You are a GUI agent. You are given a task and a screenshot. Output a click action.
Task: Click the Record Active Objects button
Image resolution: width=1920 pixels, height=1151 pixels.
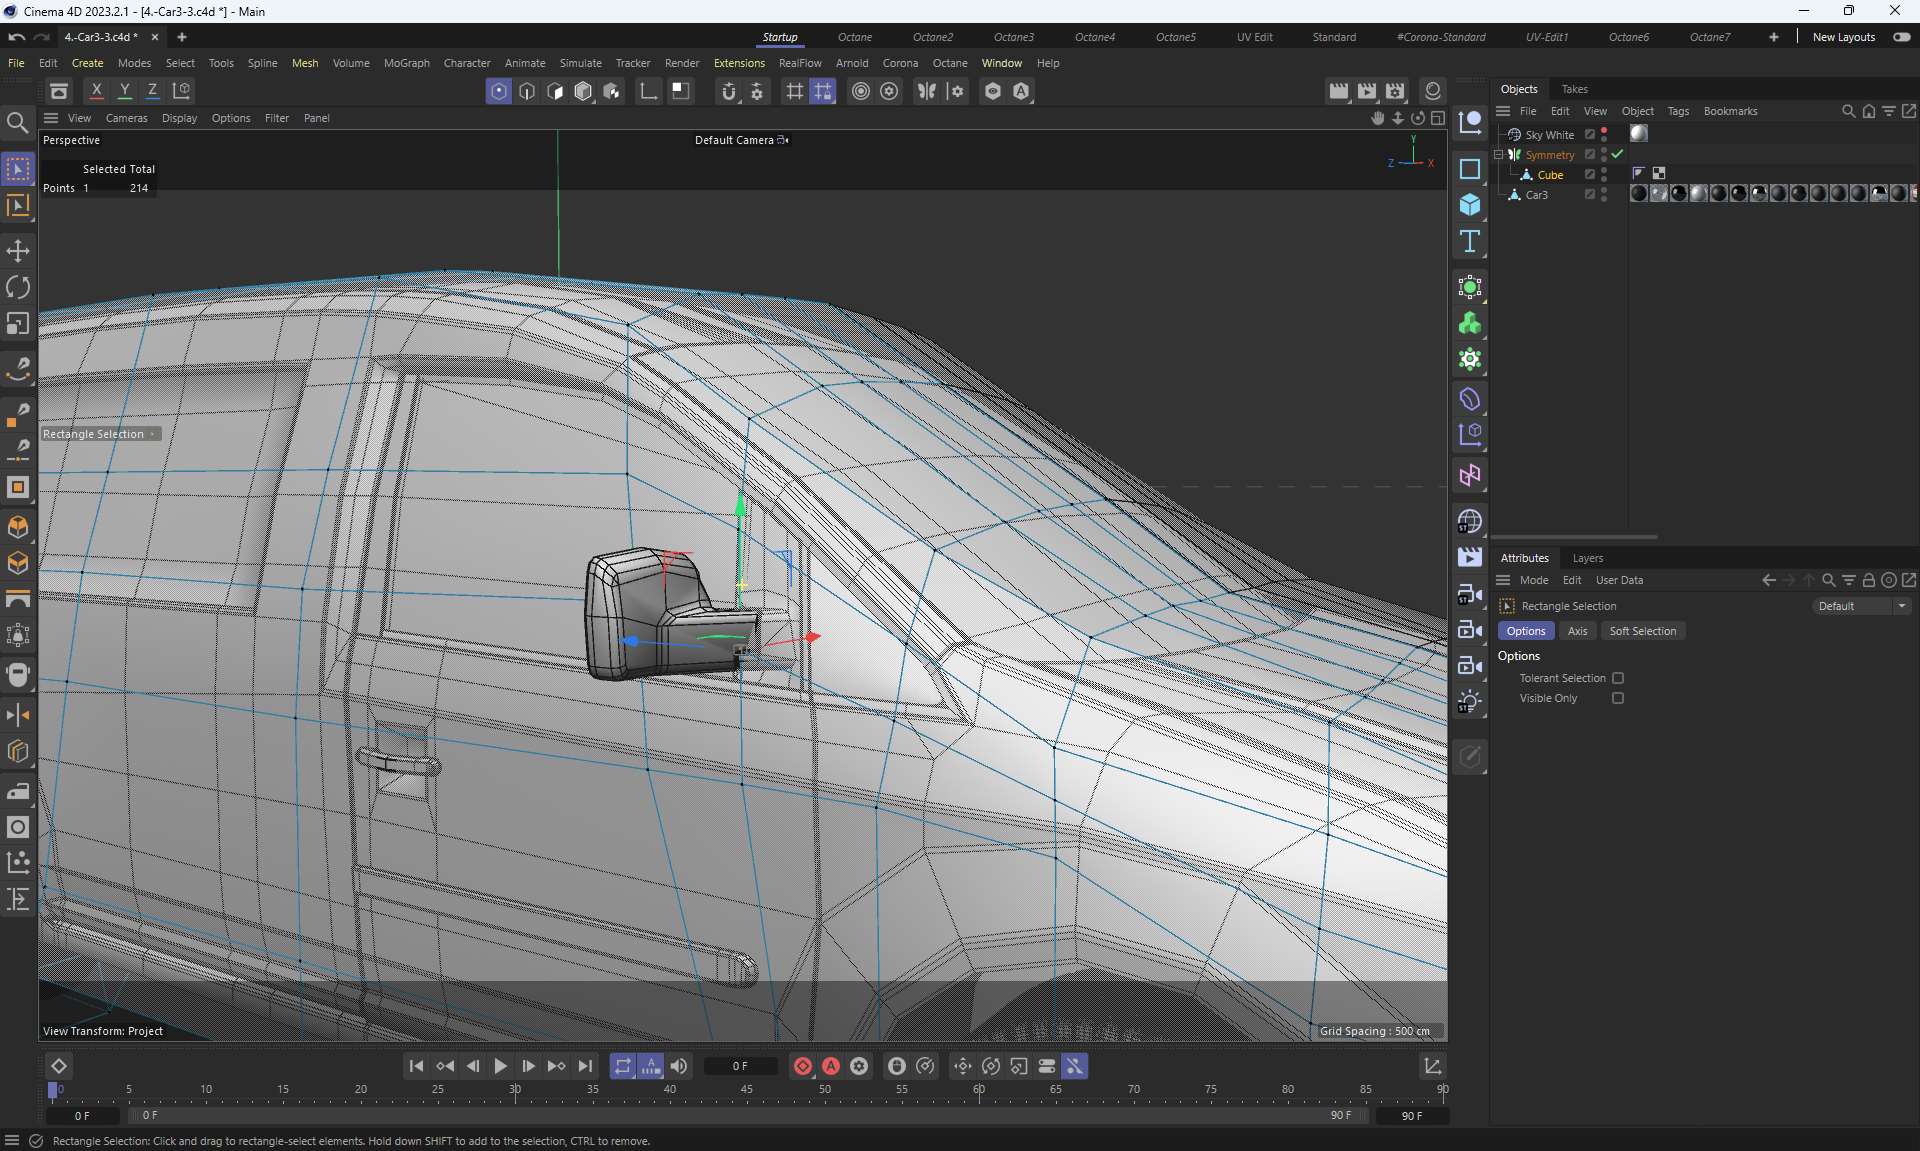point(802,1066)
